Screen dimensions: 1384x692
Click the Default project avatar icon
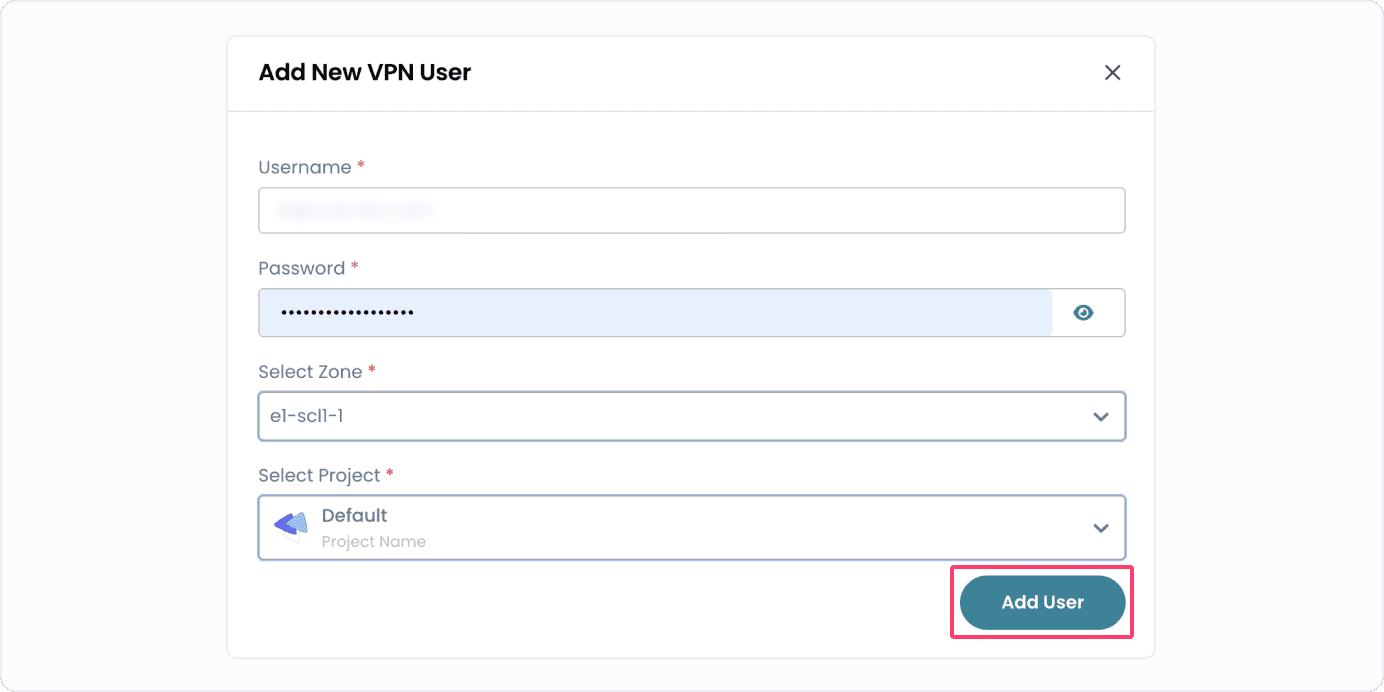point(289,526)
